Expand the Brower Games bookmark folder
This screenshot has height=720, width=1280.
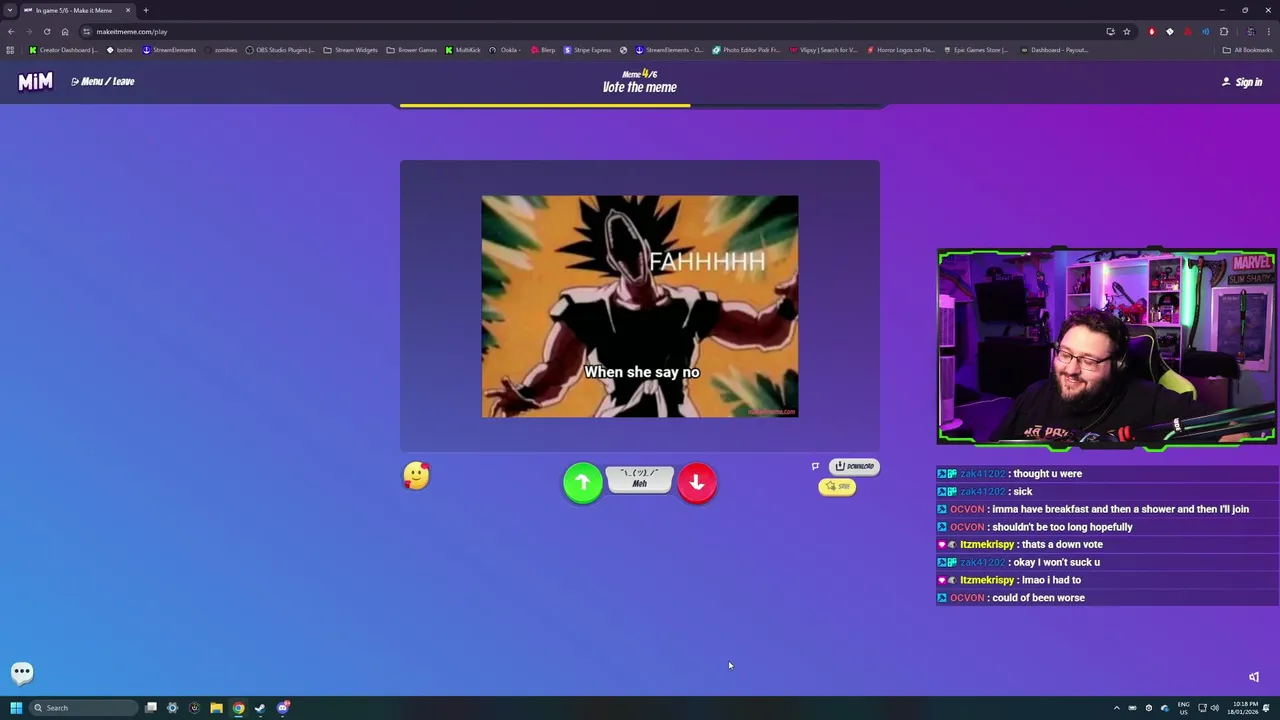click(x=412, y=50)
